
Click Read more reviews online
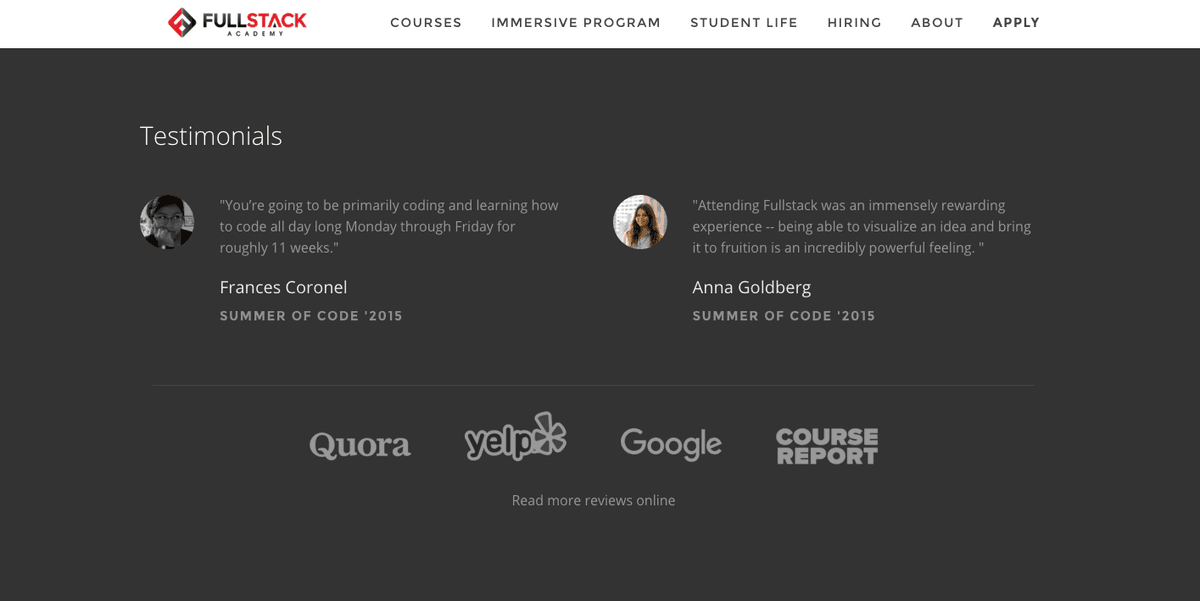[593, 500]
